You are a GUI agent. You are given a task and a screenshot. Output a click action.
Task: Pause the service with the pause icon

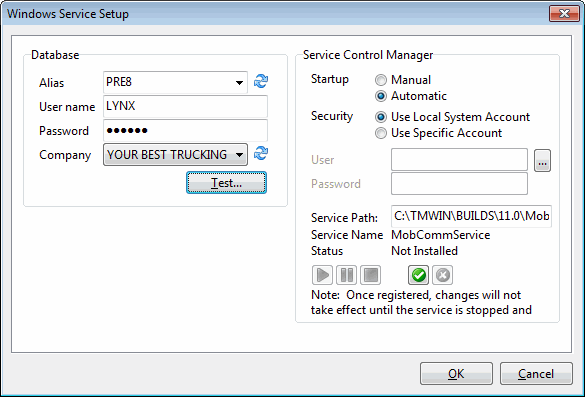tap(346, 275)
